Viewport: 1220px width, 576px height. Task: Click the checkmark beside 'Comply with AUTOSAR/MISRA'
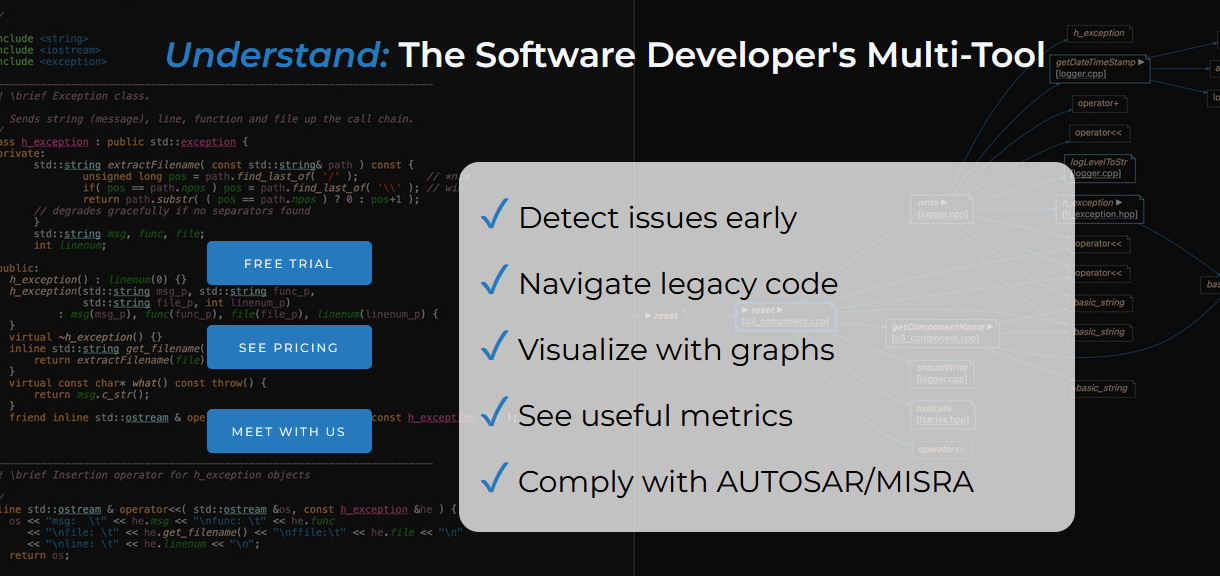(495, 478)
